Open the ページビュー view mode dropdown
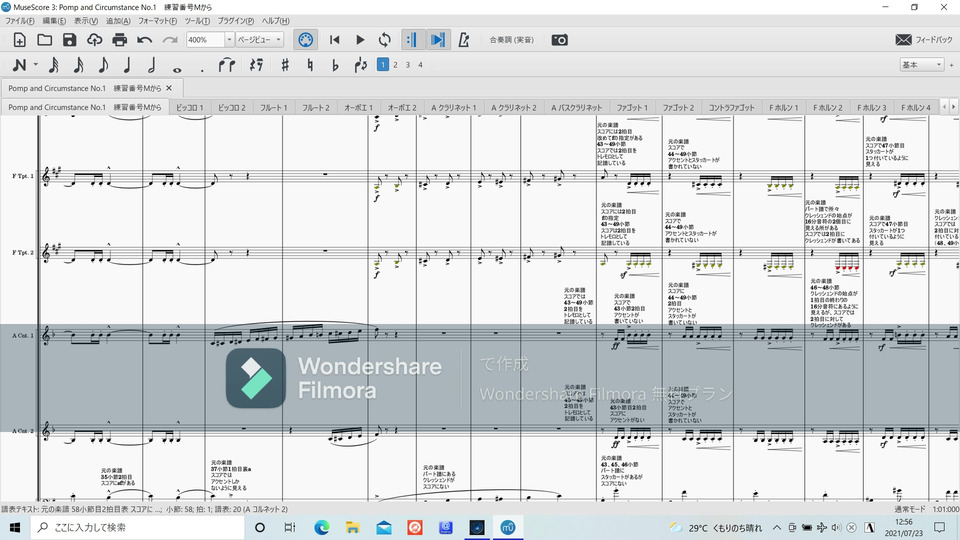The width and height of the screenshot is (960, 540). click(x=260, y=40)
